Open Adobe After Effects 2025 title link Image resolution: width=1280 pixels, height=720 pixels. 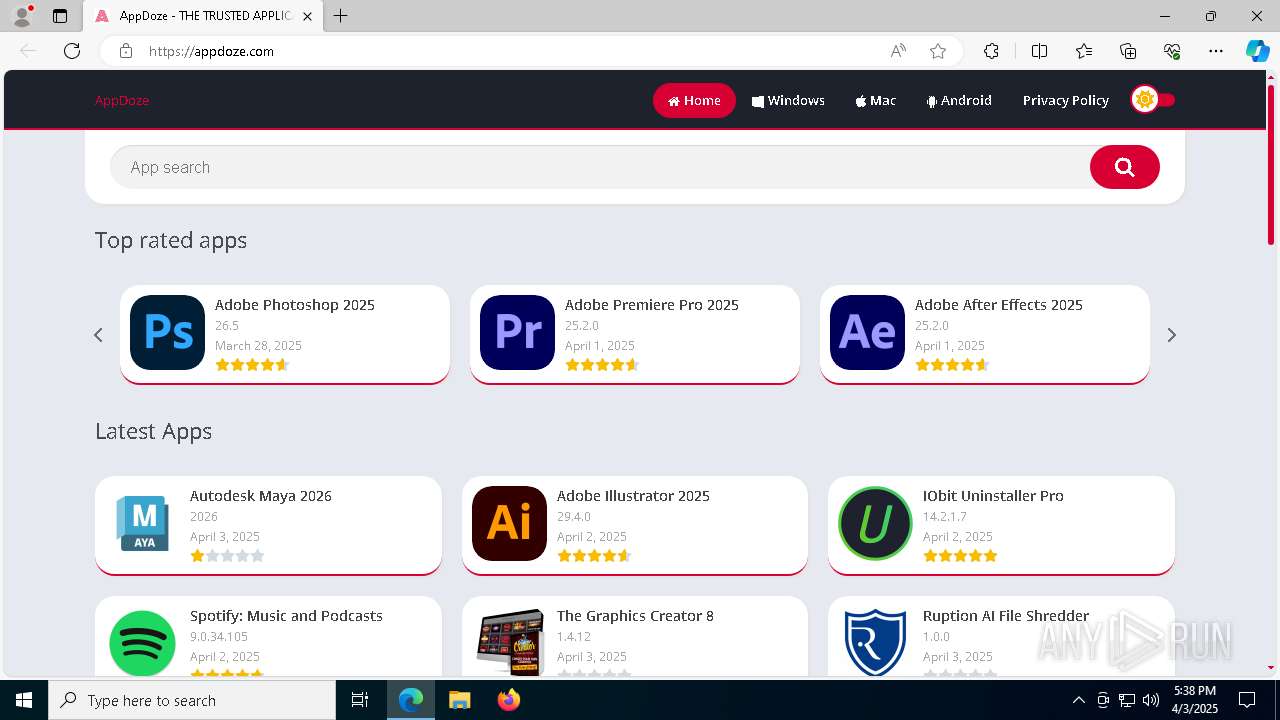(999, 305)
